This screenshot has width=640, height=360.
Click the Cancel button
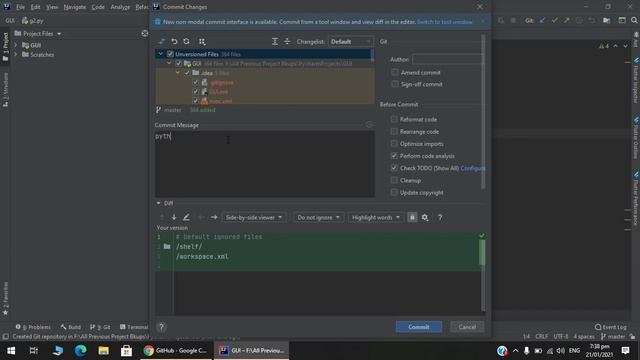[x=467, y=327]
